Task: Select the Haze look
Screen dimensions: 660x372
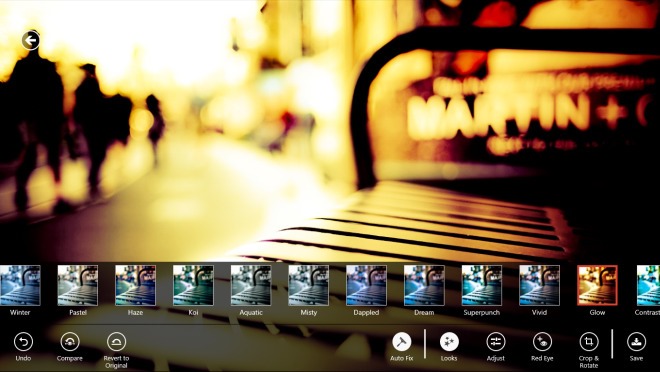Action: (136, 285)
